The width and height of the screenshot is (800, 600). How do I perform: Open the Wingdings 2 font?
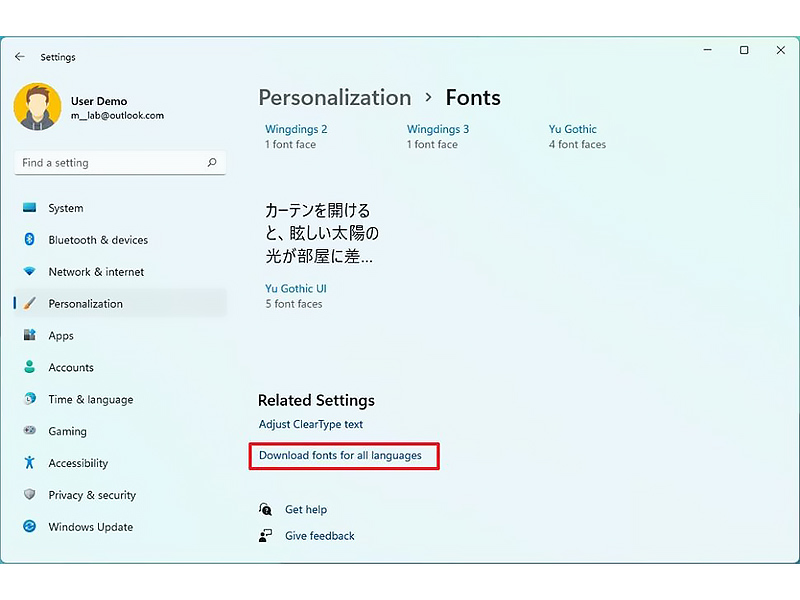(296, 129)
